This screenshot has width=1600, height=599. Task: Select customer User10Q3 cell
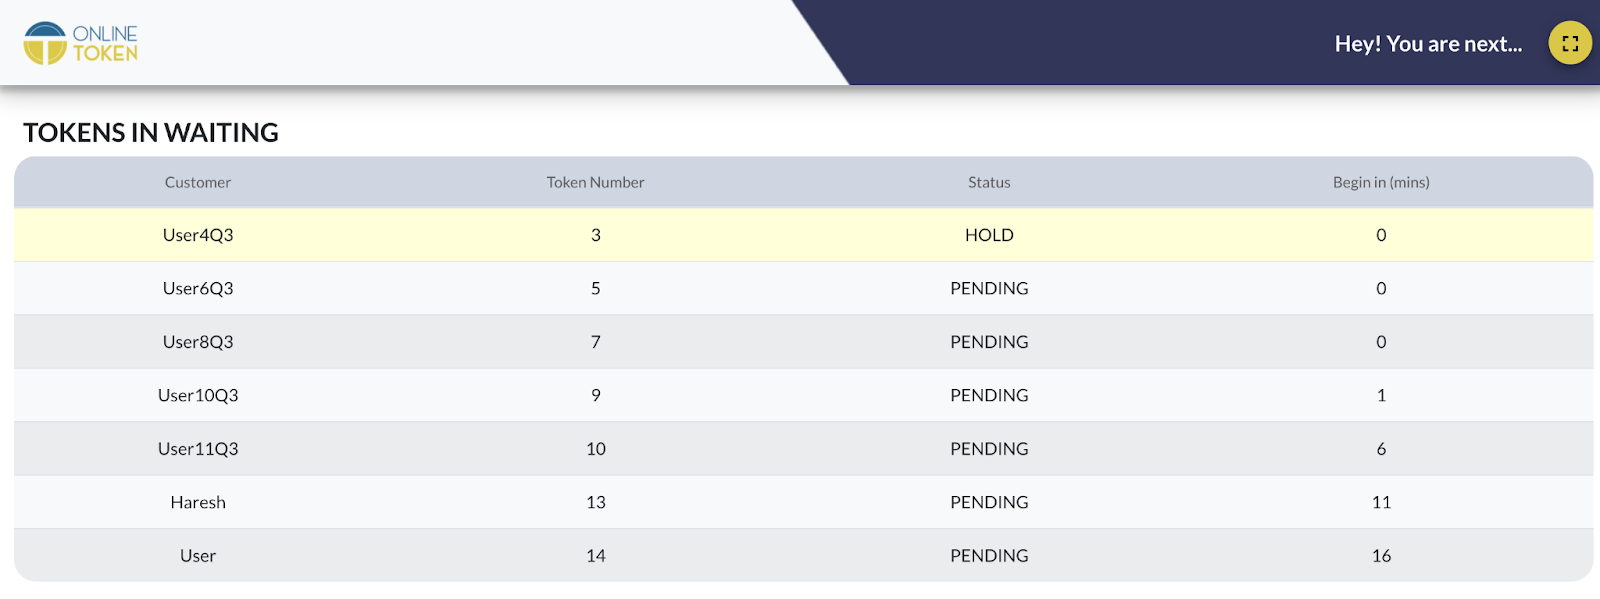coord(198,395)
